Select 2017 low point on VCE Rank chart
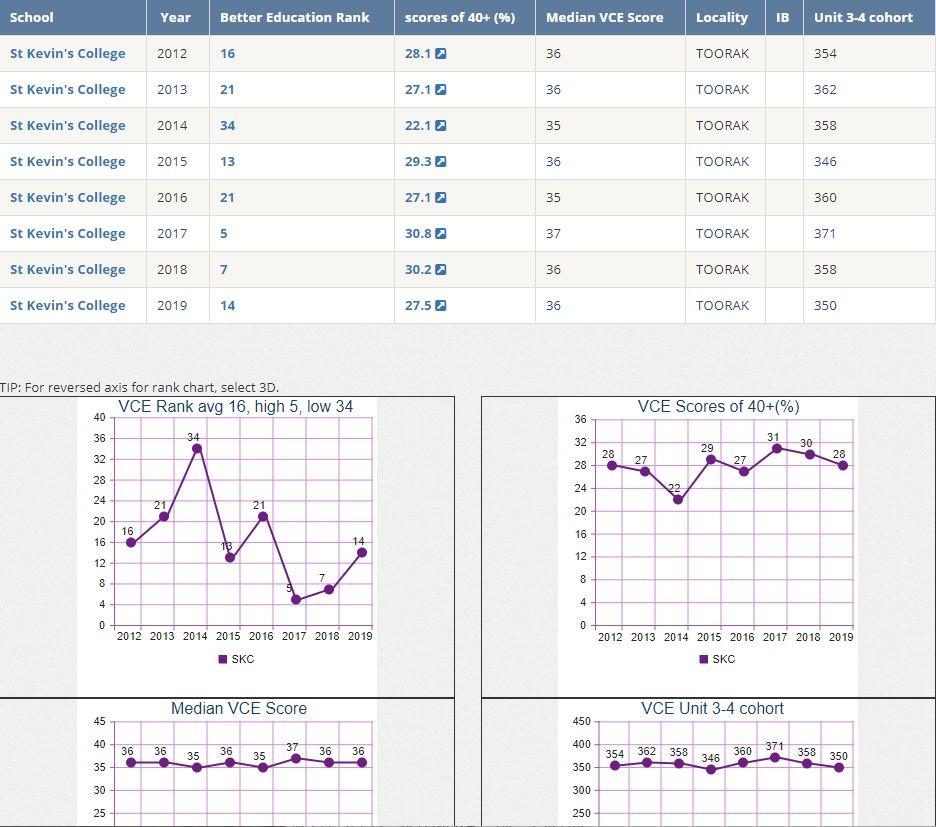Image resolution: width=936 pixels, height=827 pixels. tap(296, 600)
